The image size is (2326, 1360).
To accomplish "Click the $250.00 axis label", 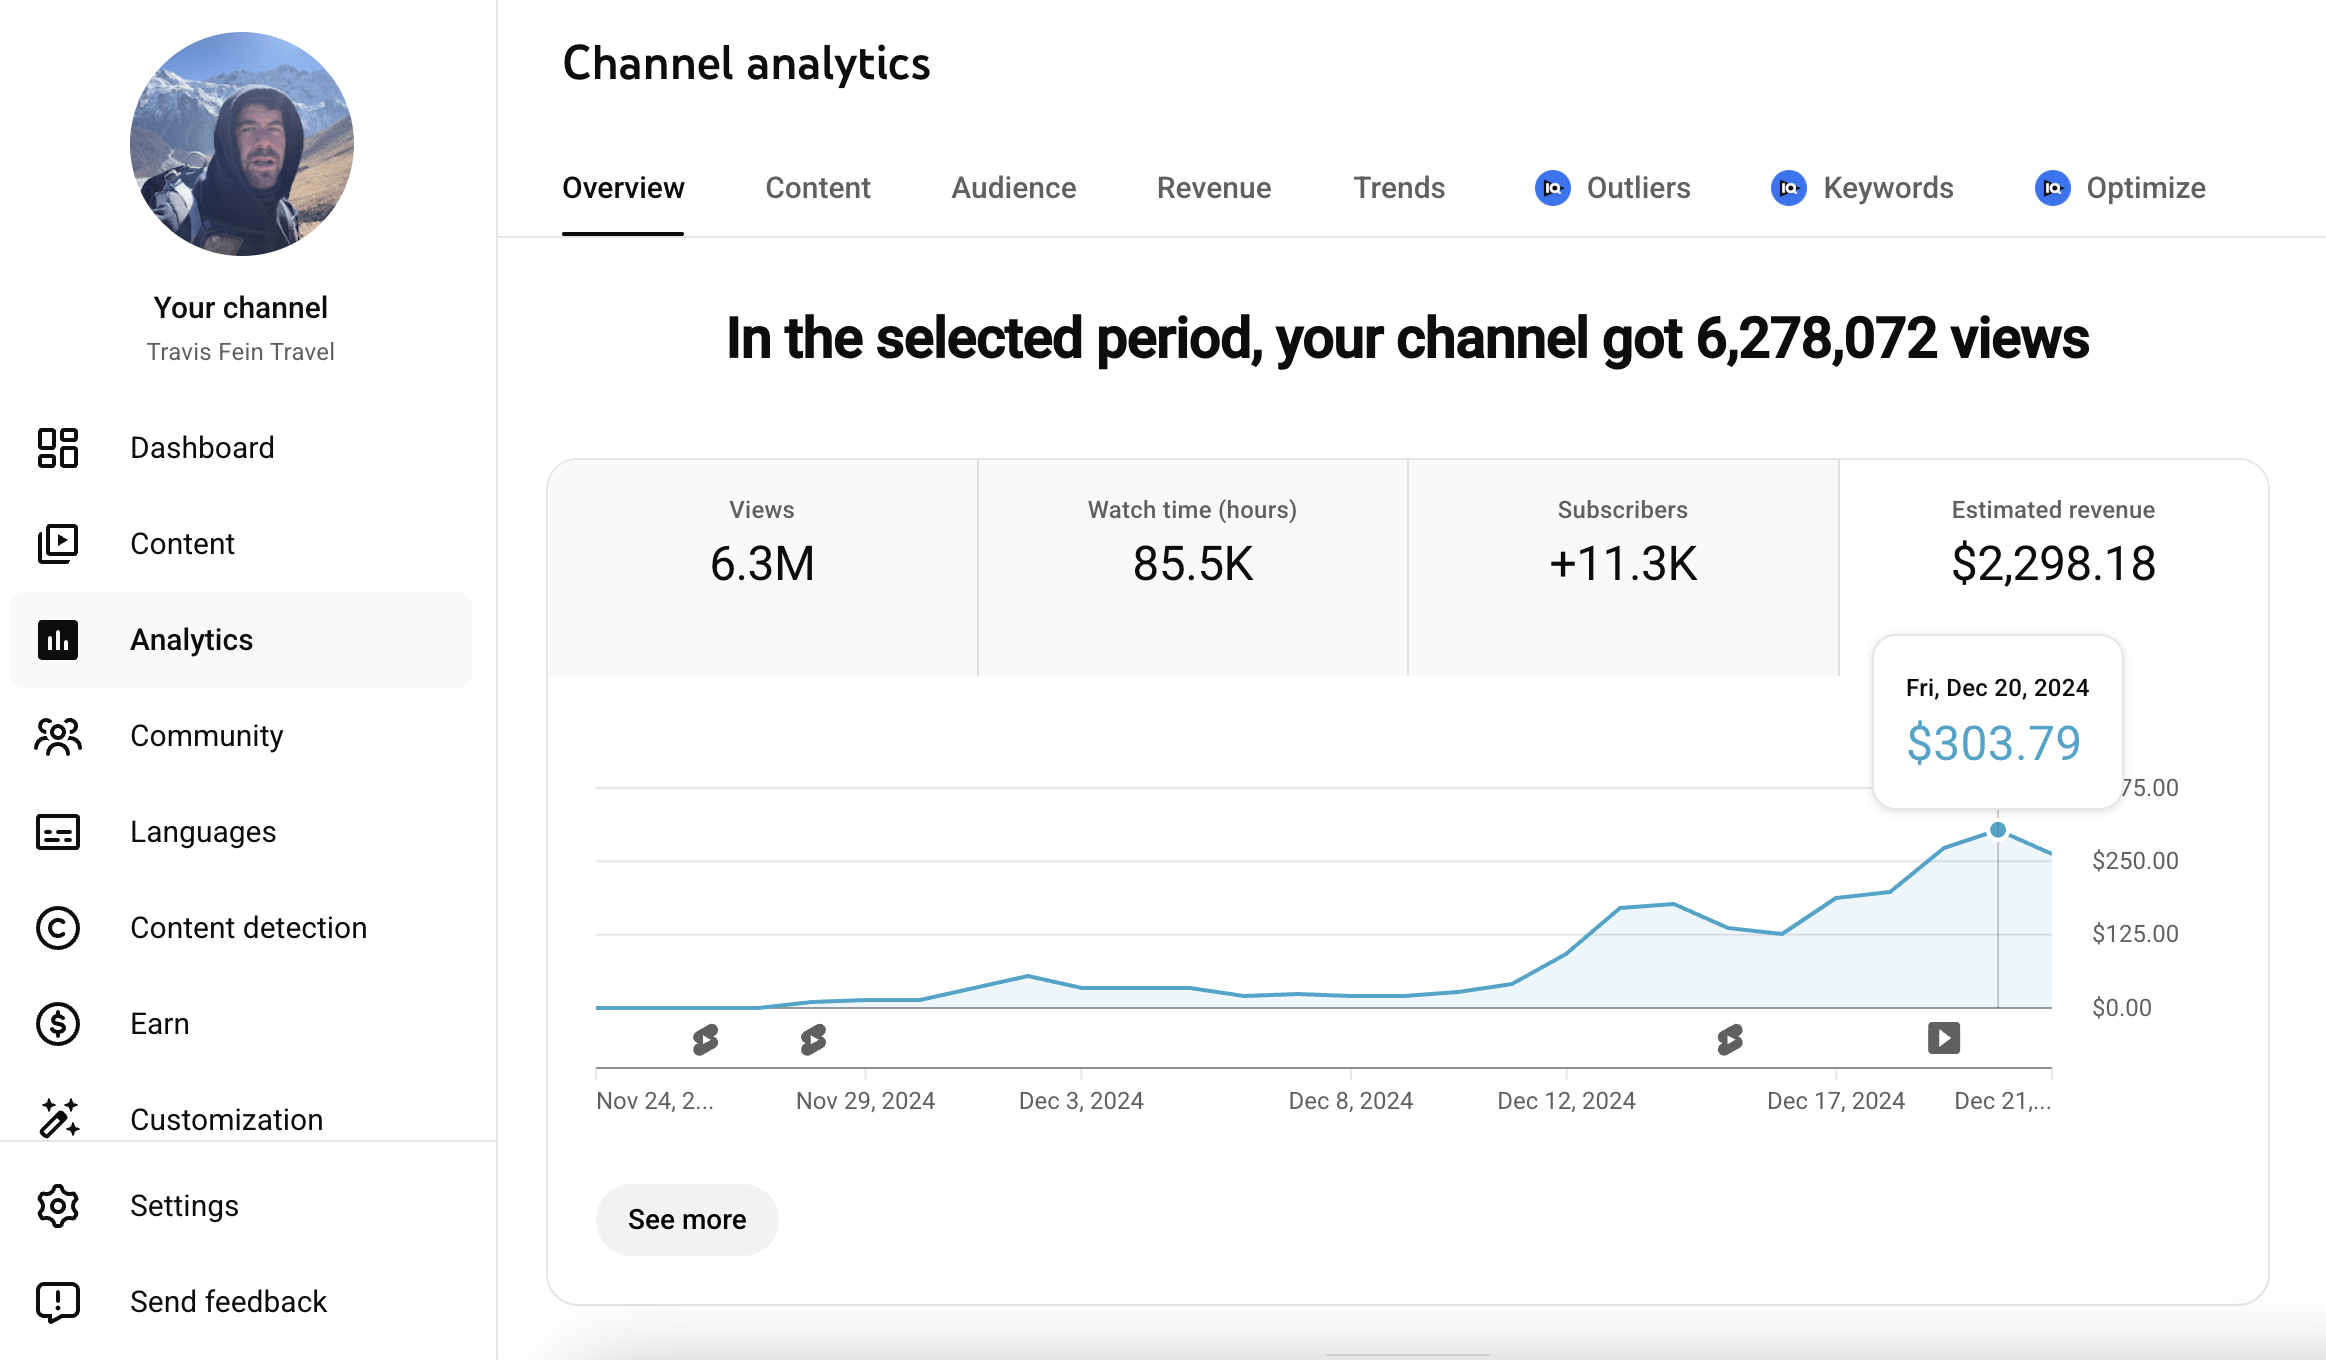I will click(x=2135, y=861).
